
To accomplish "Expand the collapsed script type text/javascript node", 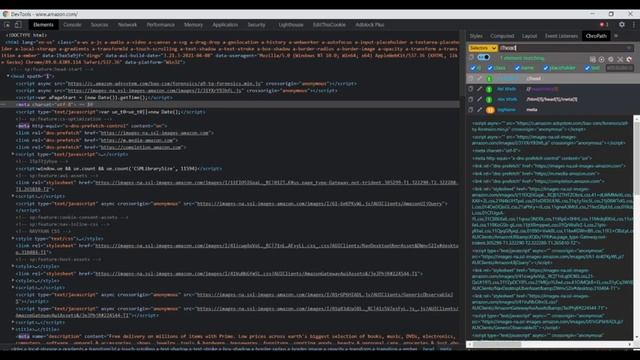I will tap(13, 154).
